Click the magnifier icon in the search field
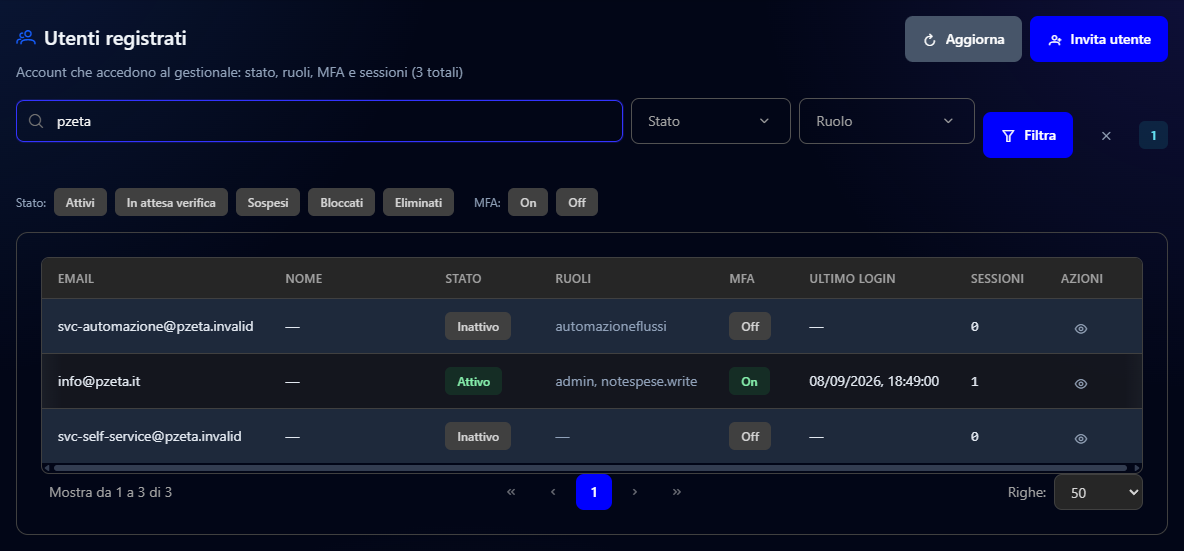Image resolution: width=1184 pixels, height=551 pixels. (x=35, y=121)
